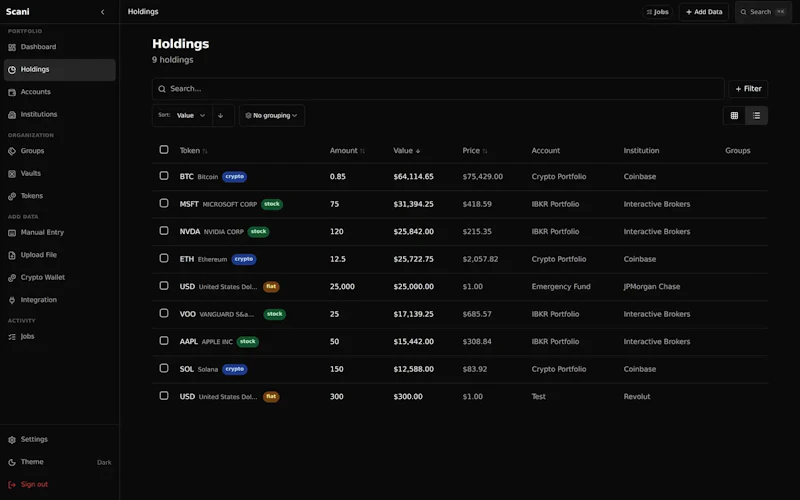Check the AAPL row checkbox
This screenshot has width=800, height=500.
164,341
